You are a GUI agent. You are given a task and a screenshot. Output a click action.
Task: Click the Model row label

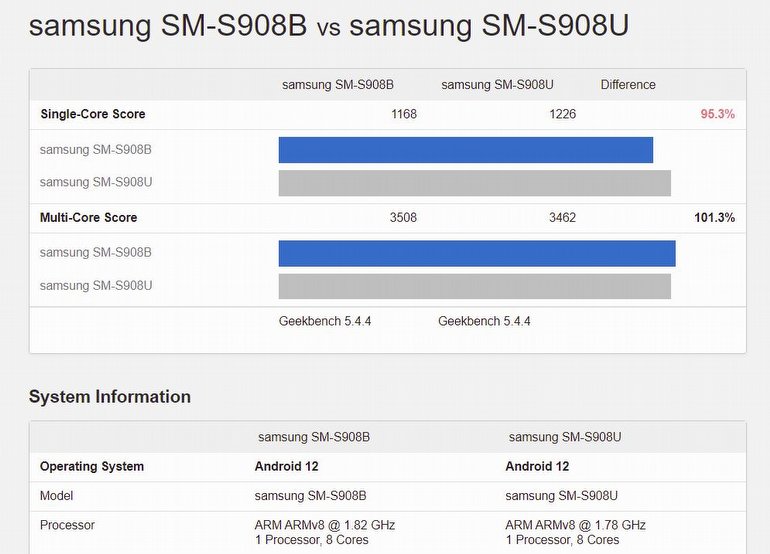coord(56,496)
